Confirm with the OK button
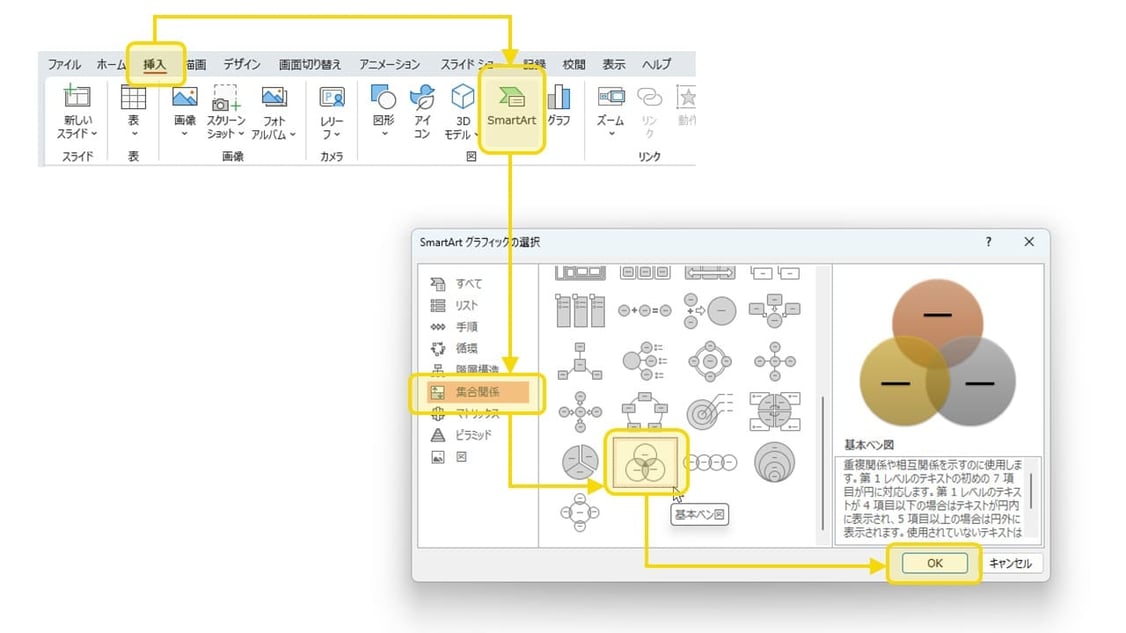This screenshot has height=633, width=1126. 933,563
